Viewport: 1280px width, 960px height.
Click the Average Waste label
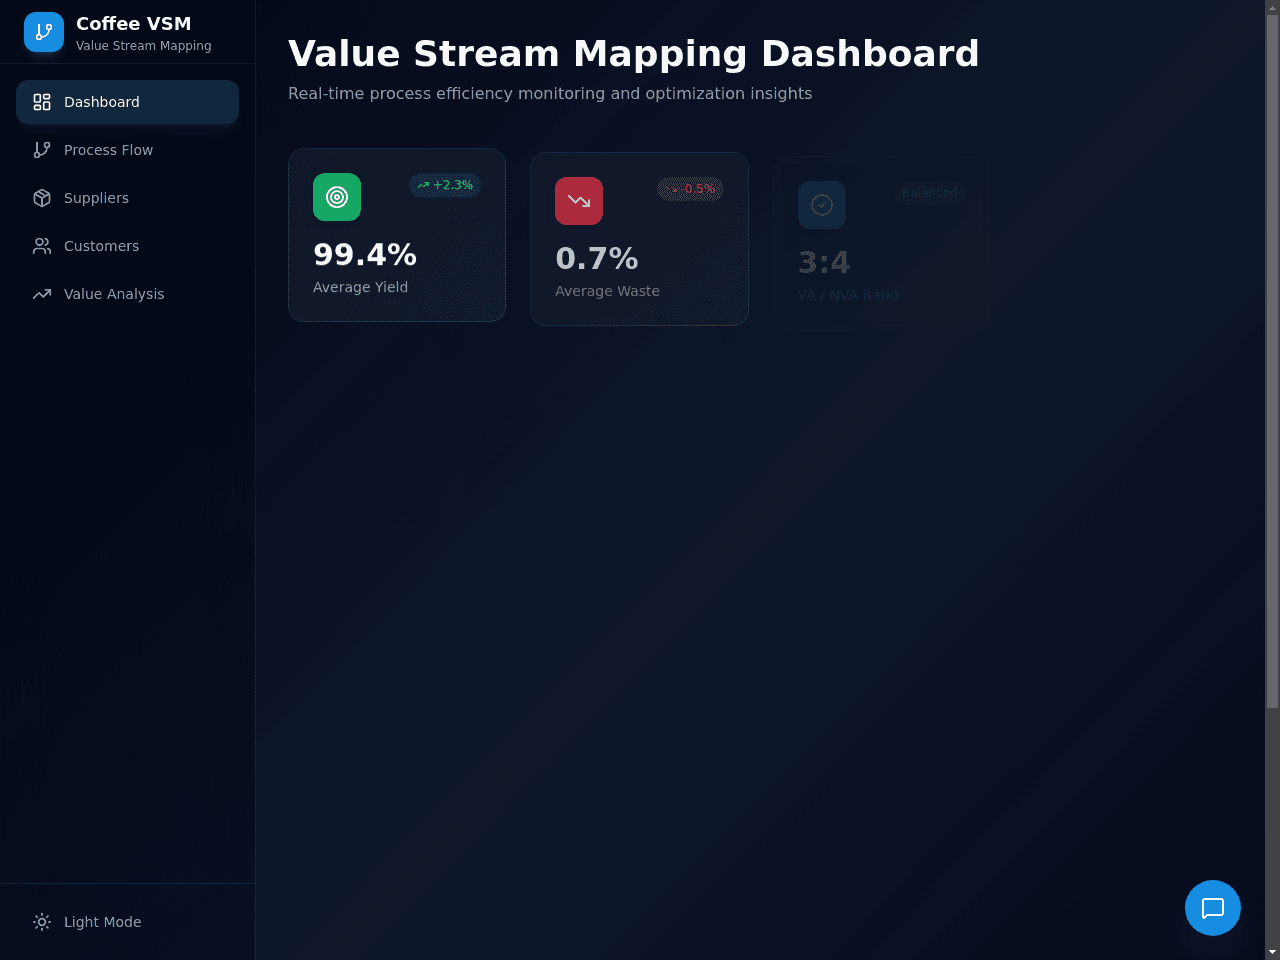pos(607,291)
